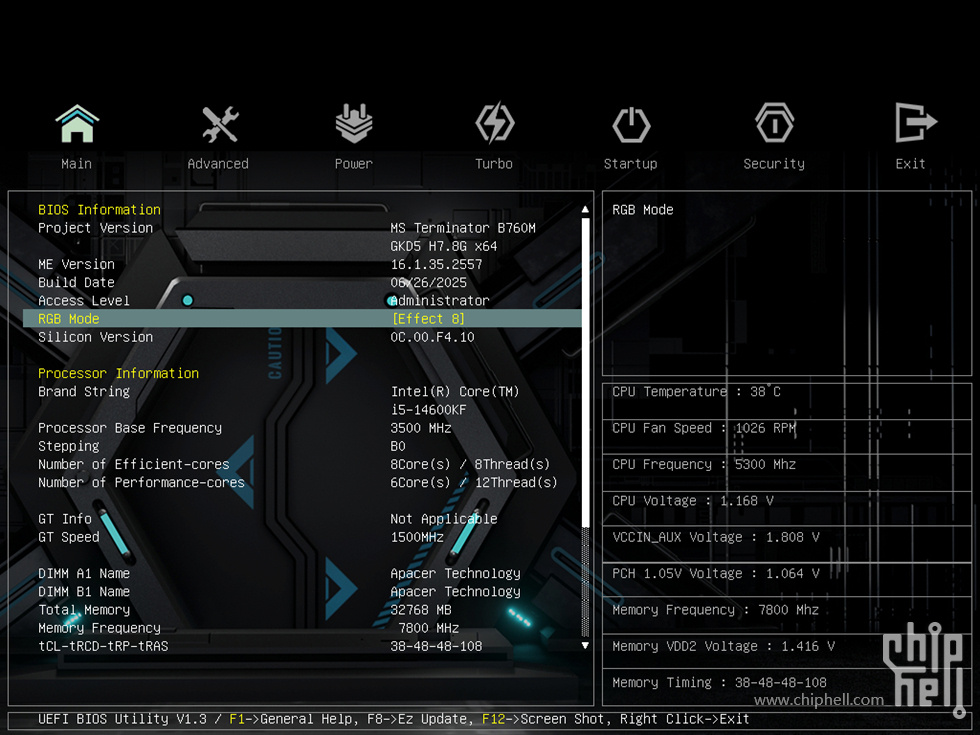The image size is (980, 735).
Task: Select the Number of Performance-cores row
Action: click(x=141, y=482)
